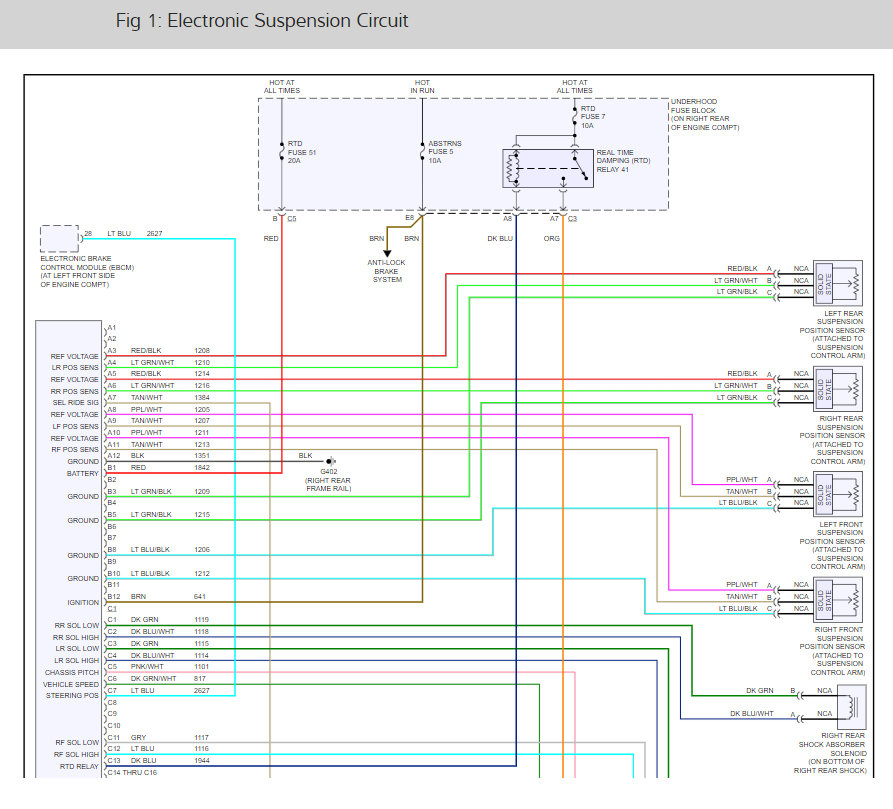Click the Fig 1 Electronic Suspension Circuit title
Image resolution: width=893 pixels, height=809 pixels.
pos(262,20)
